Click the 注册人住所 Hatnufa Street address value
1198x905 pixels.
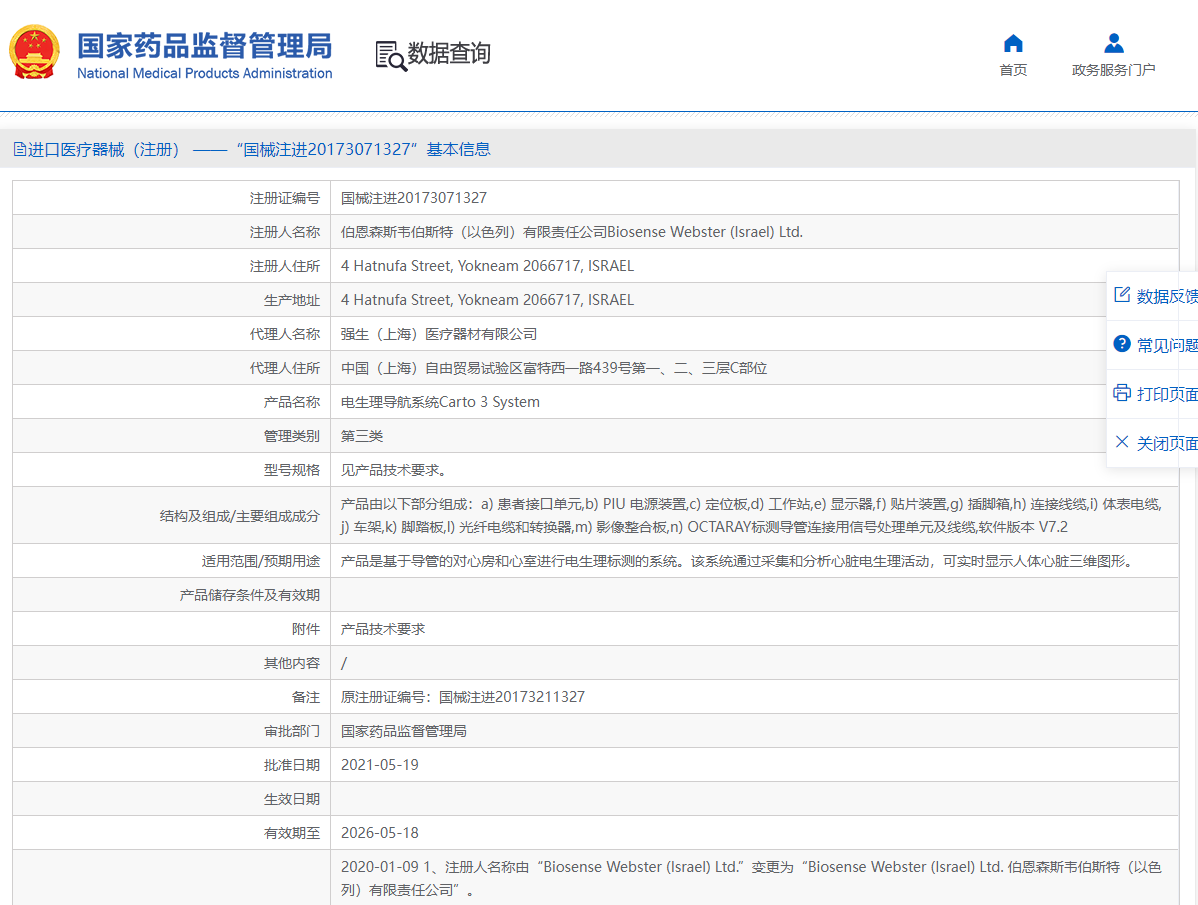point(487,266)
